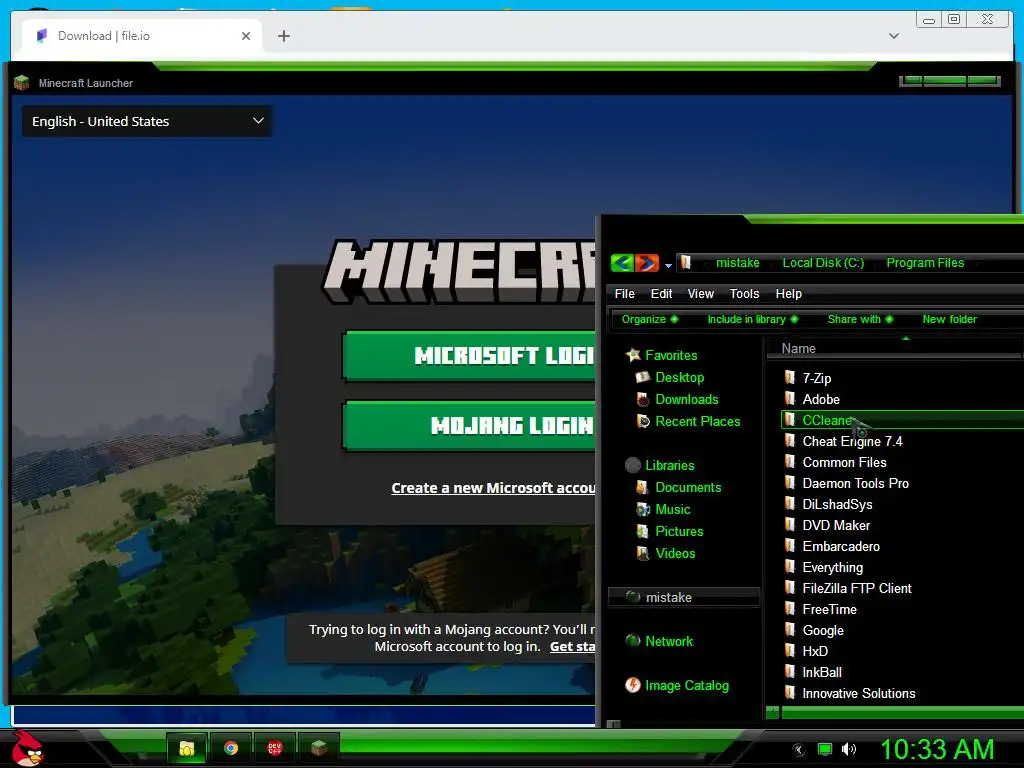Select the CCleaner folder
Image resolution: width=1024 pixels, height=768 pixels.
903,420
